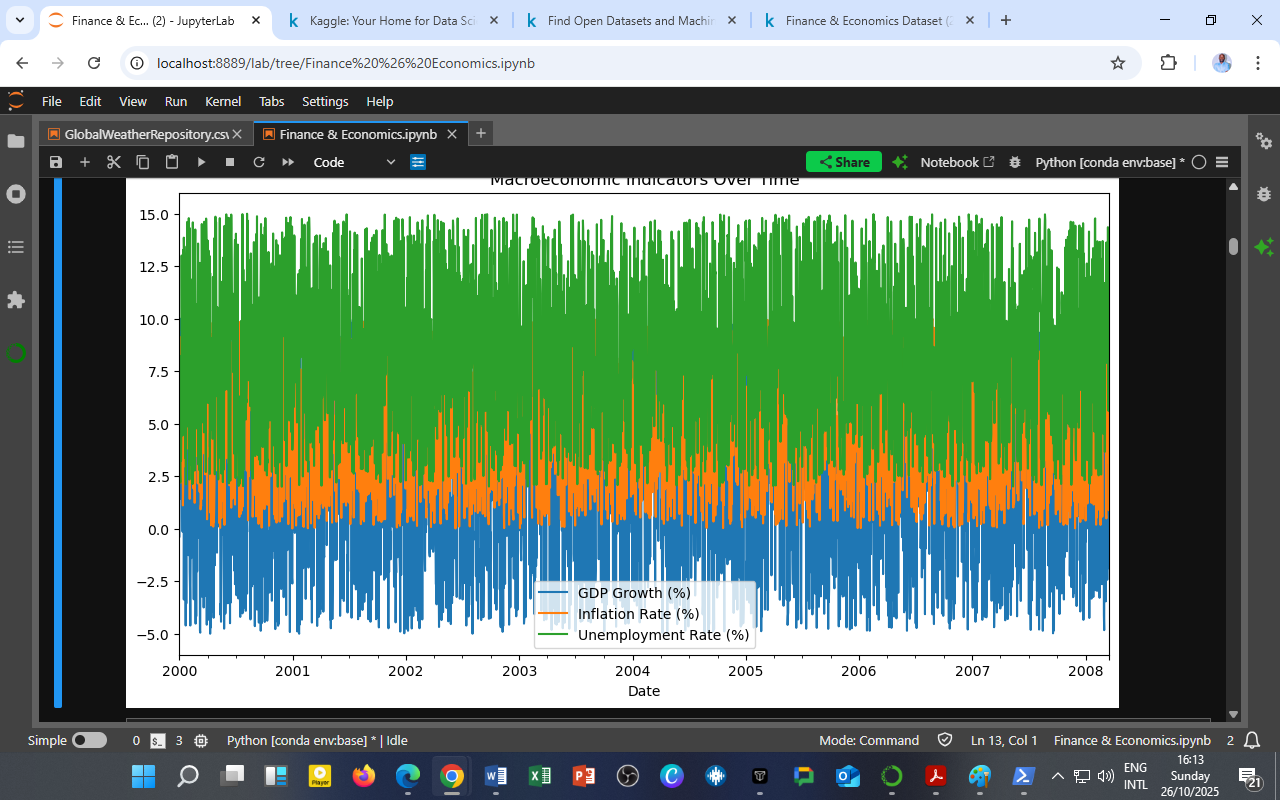
Task: Expand the Chrome tab search dropdown
Action: click(x=19, y=20)
